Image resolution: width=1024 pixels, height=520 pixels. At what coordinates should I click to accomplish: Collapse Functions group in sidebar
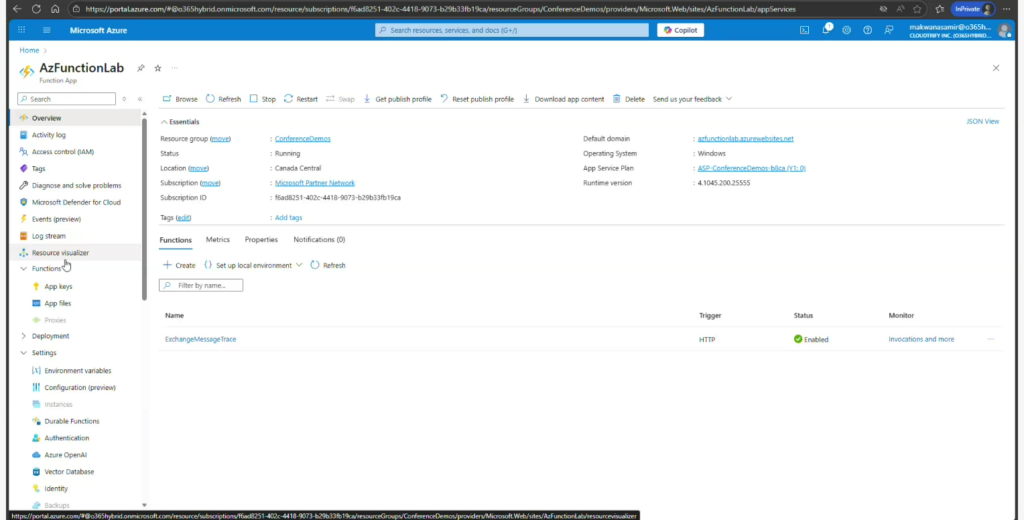pyautogui.click(x=24, y=268)
